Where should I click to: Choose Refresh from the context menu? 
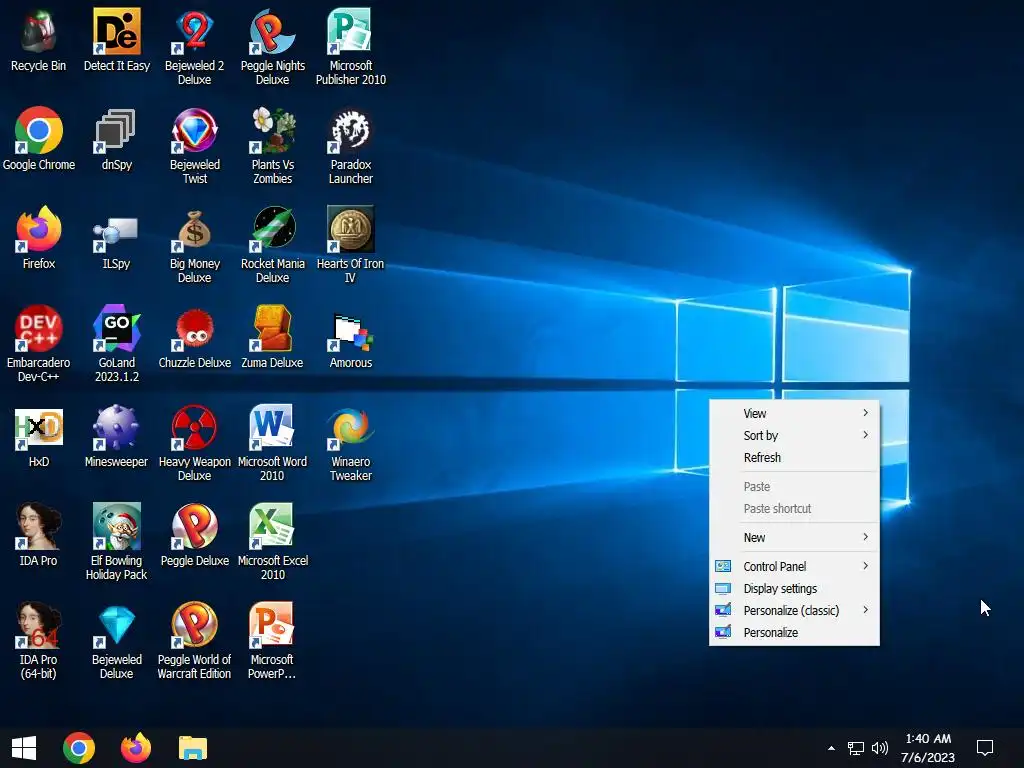pos(794,458)
